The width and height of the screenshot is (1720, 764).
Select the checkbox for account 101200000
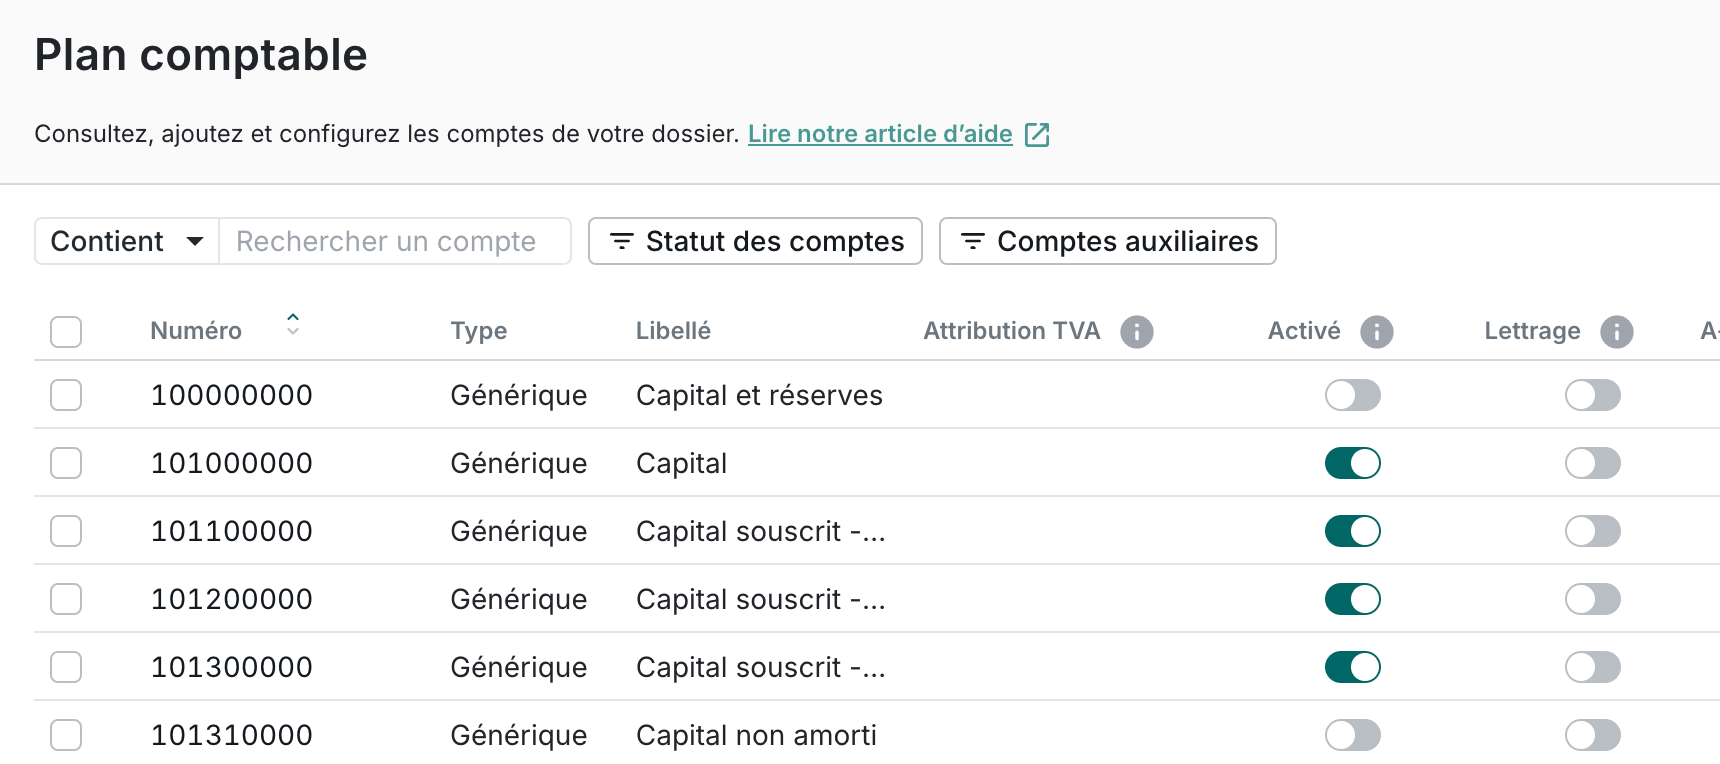(66, 599)
